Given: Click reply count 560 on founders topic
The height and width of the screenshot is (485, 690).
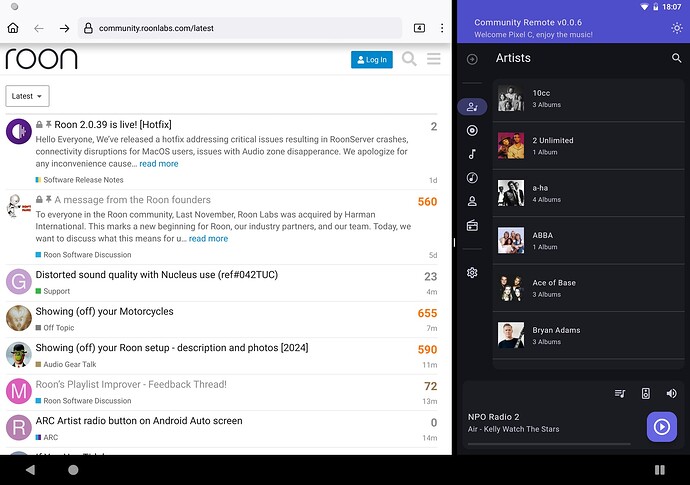Looking at the screenshot, I should pos(427,202).
